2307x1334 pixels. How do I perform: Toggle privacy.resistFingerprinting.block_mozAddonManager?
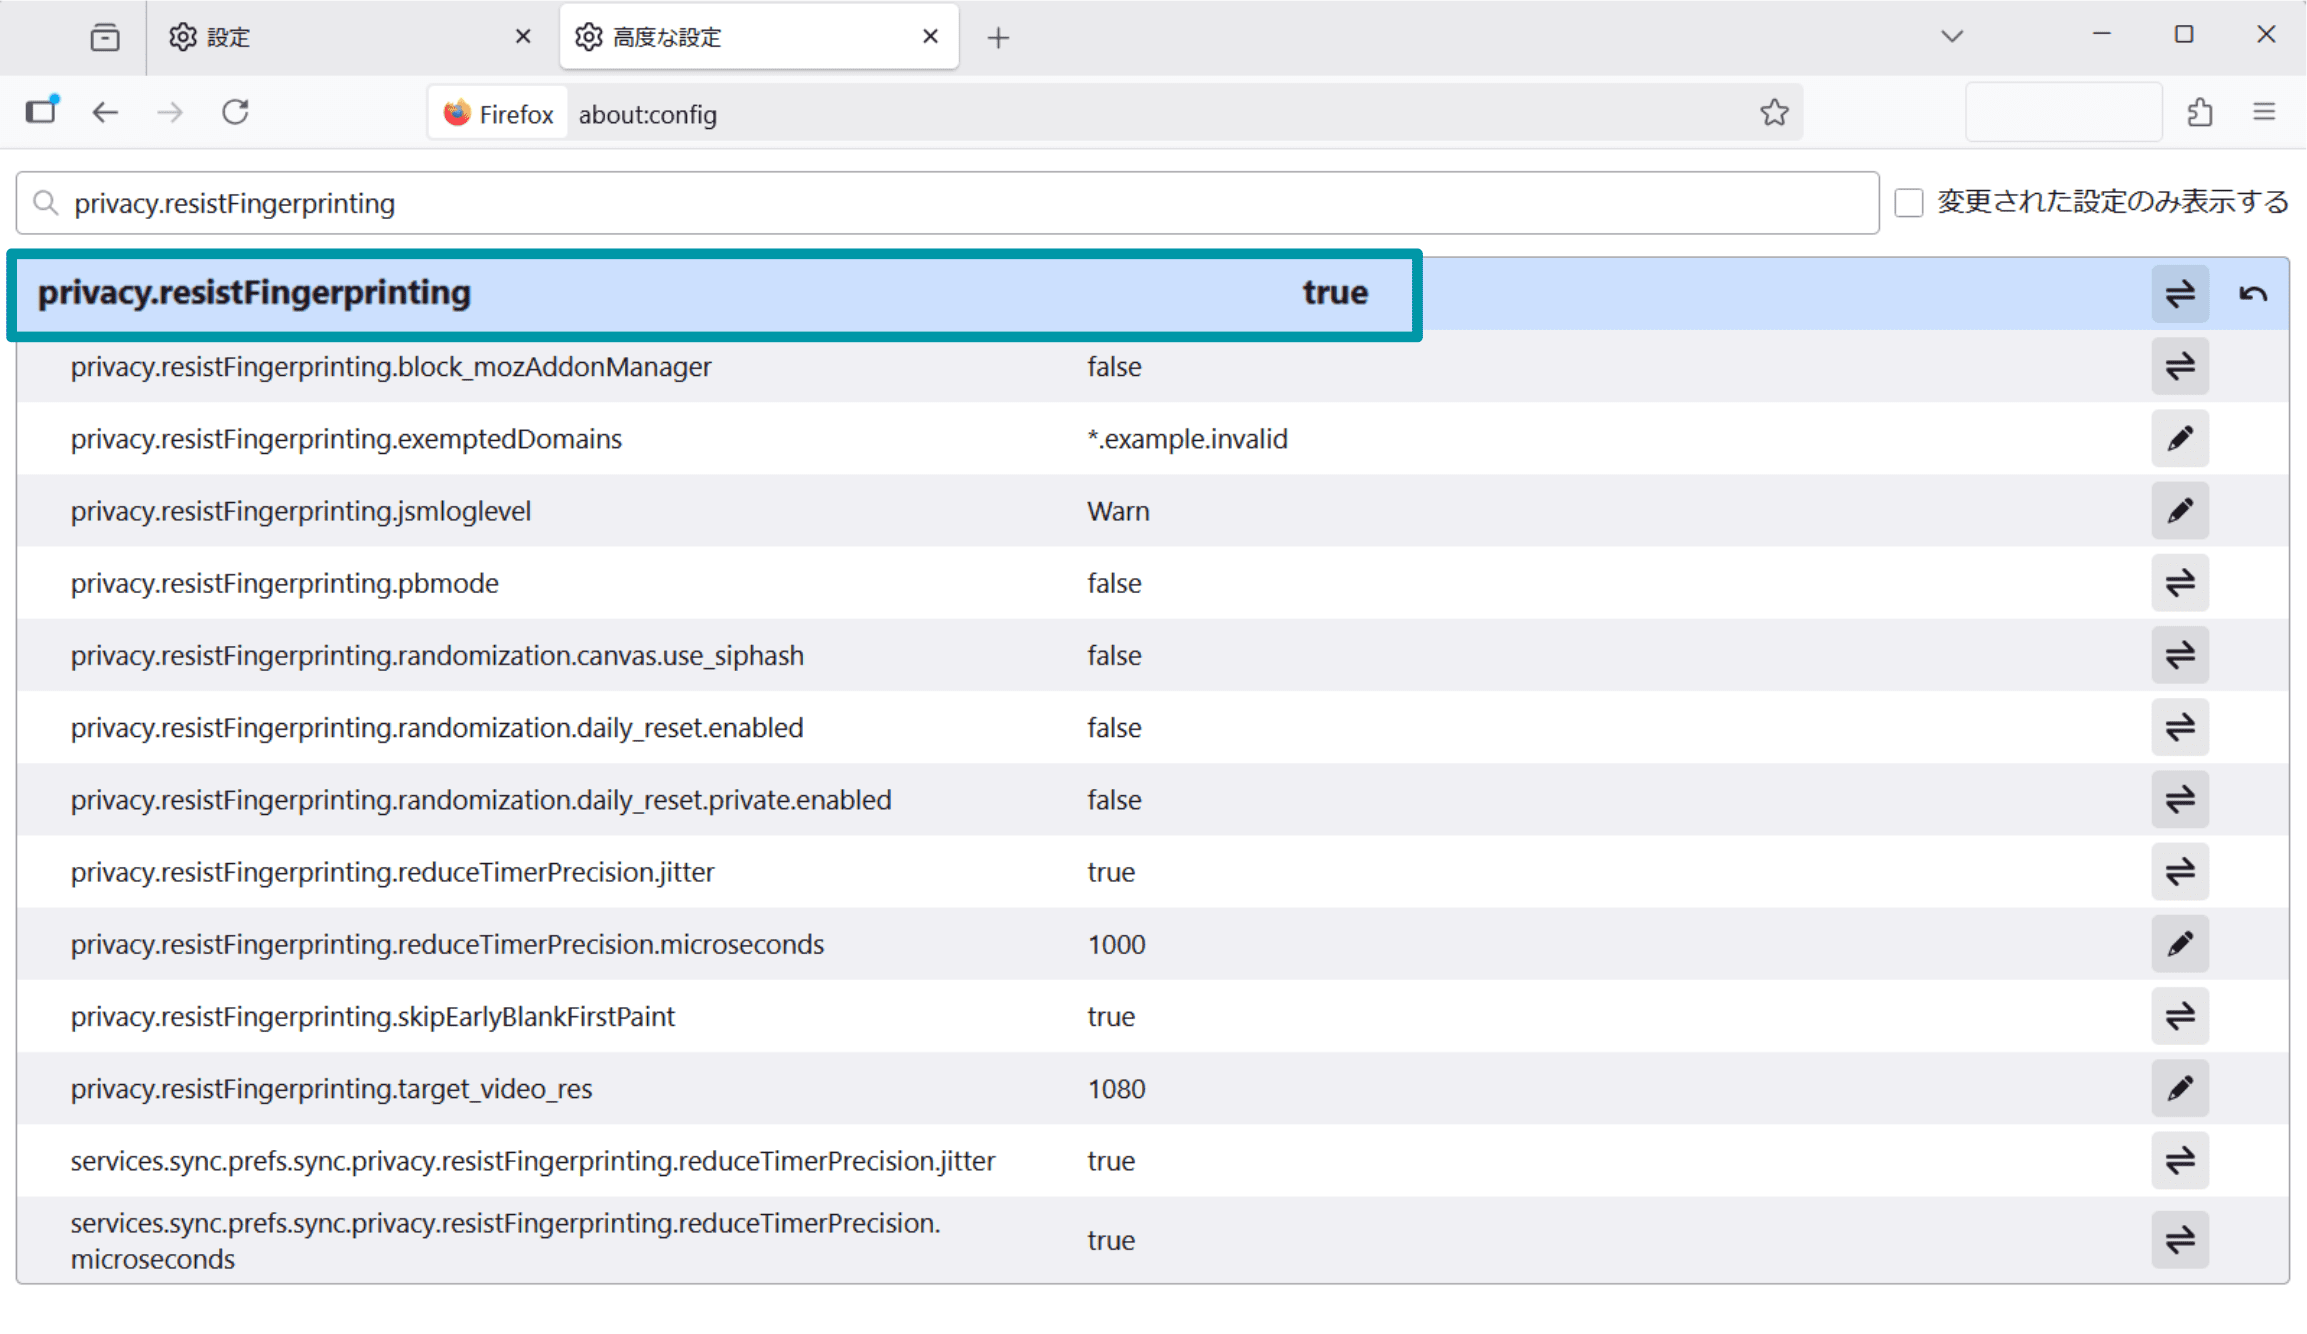point(2180,366)
